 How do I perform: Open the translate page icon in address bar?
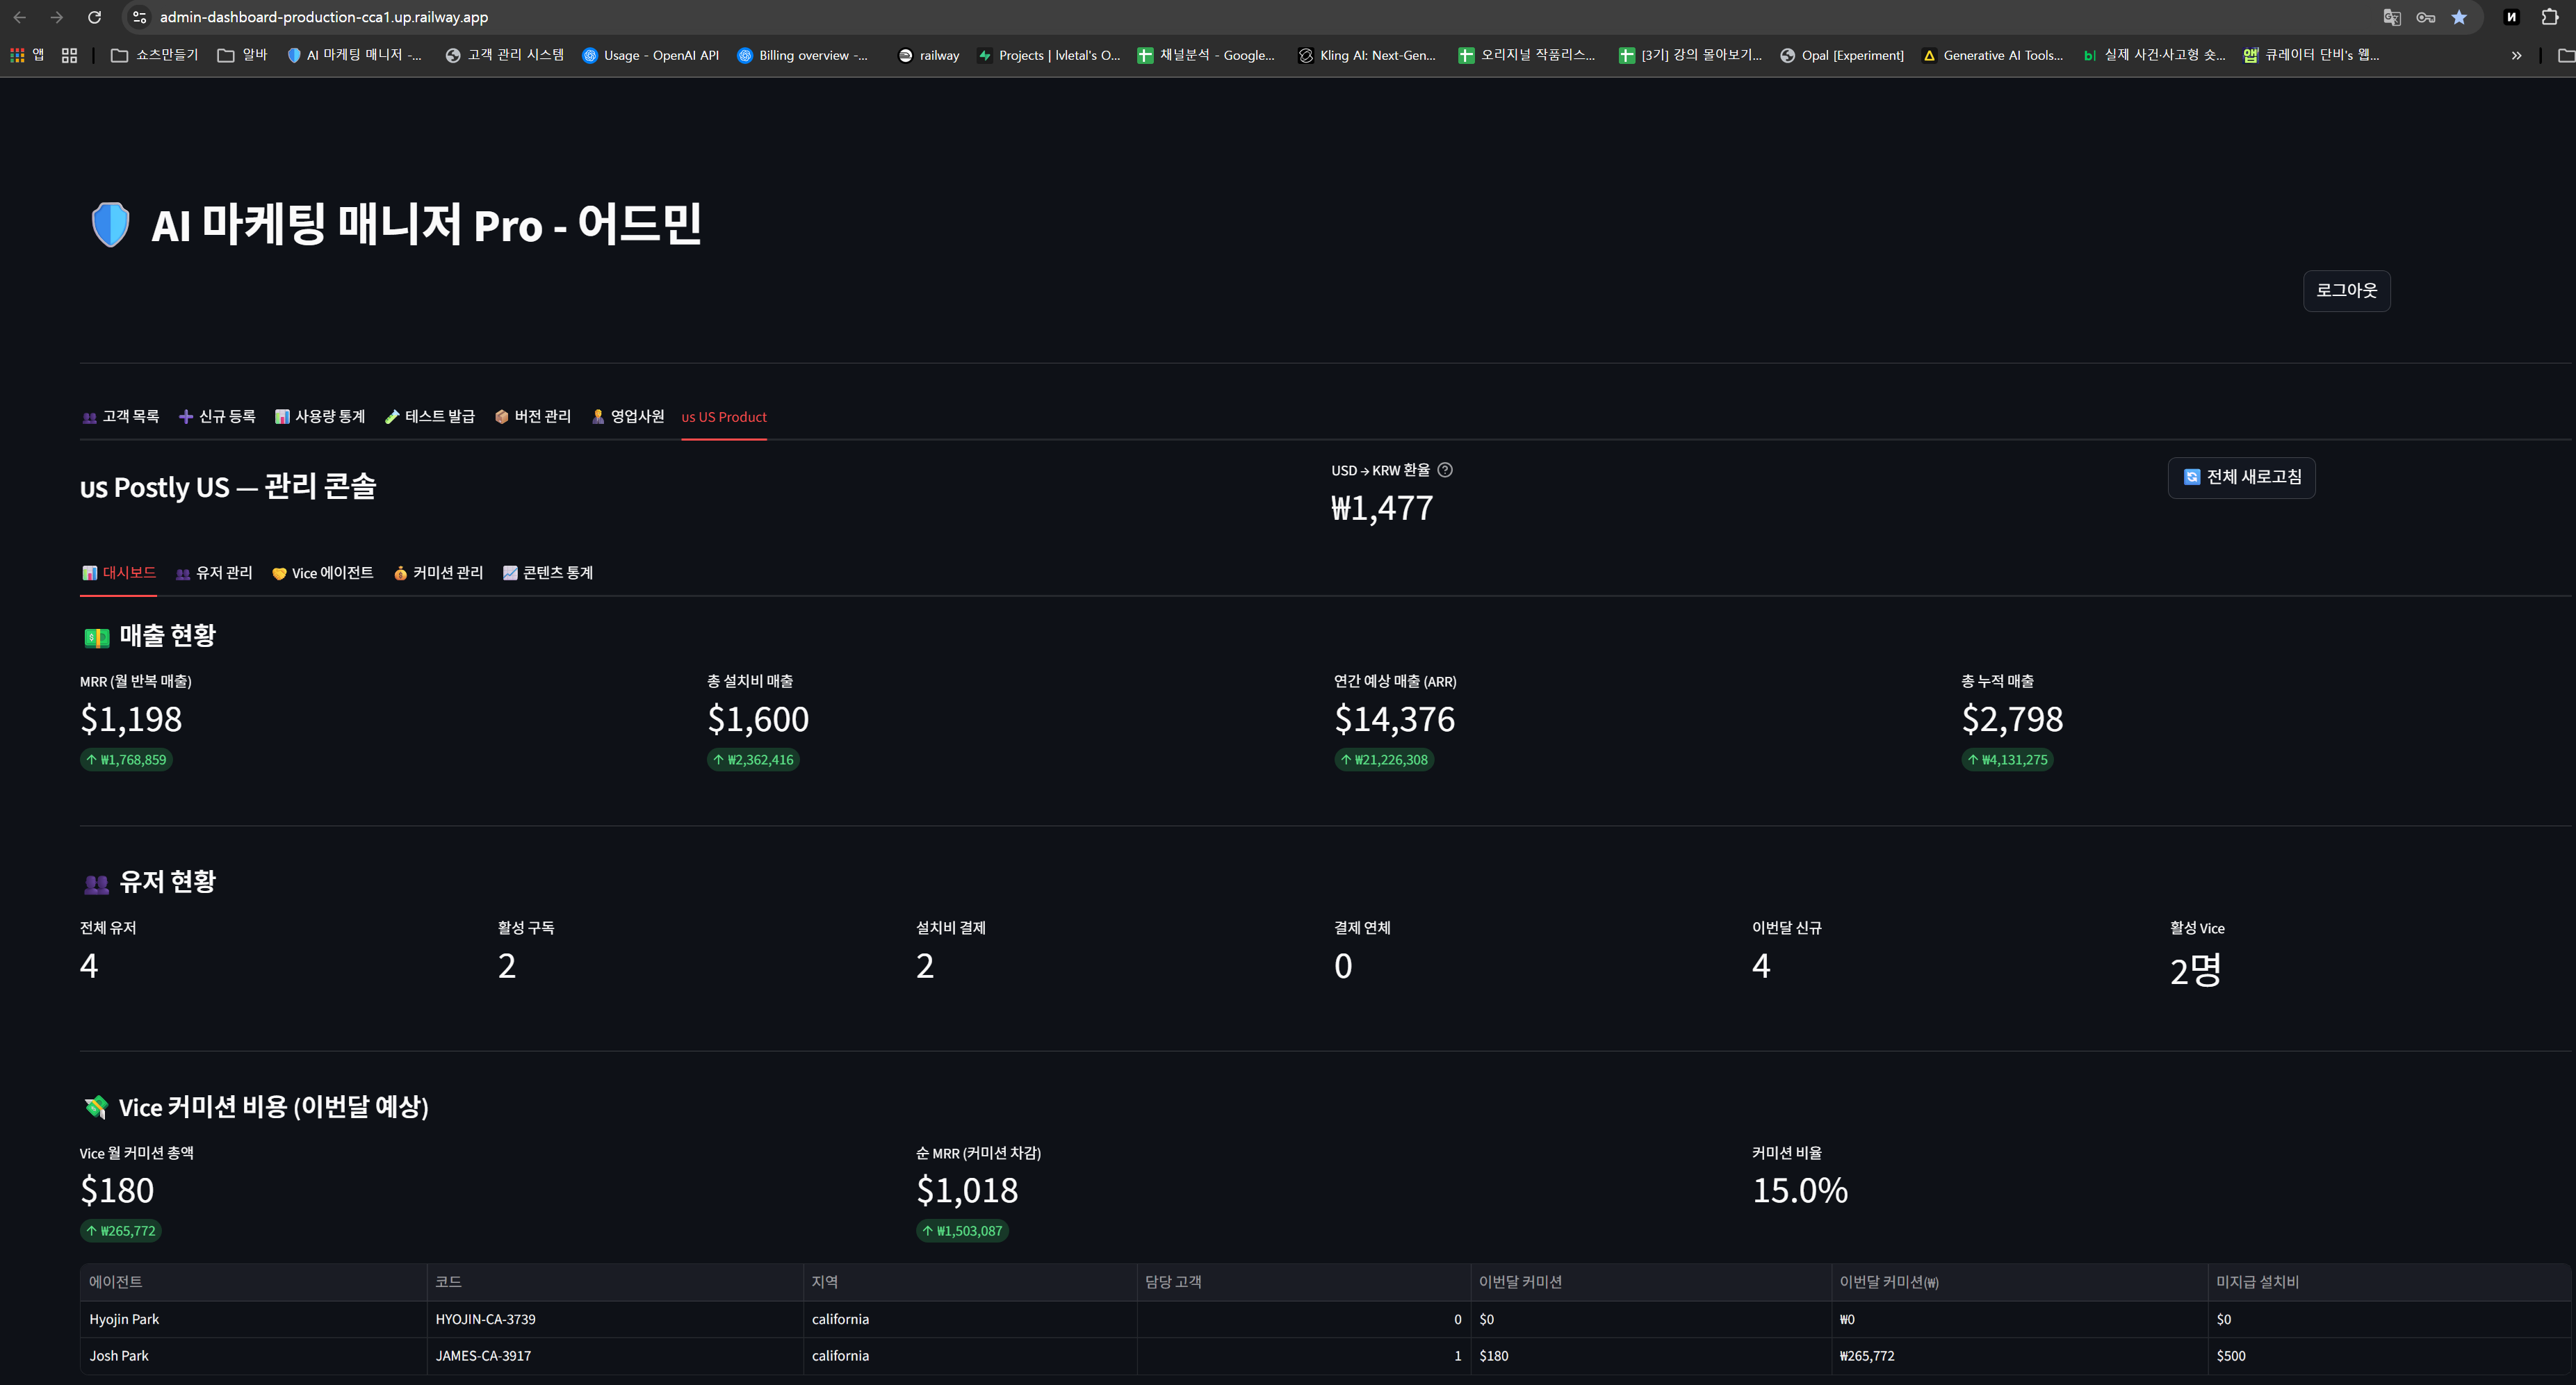point(2392,17)
